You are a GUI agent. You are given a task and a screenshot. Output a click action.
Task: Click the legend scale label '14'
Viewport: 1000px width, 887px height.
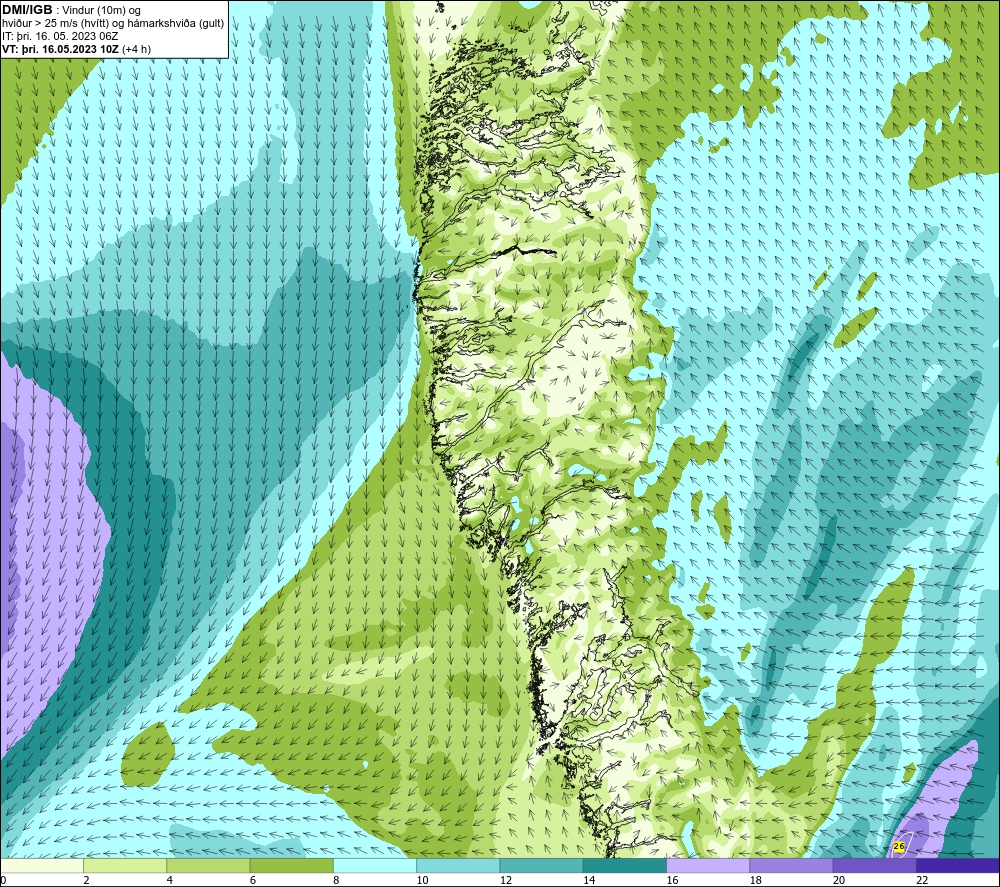[x=589, y=880]
